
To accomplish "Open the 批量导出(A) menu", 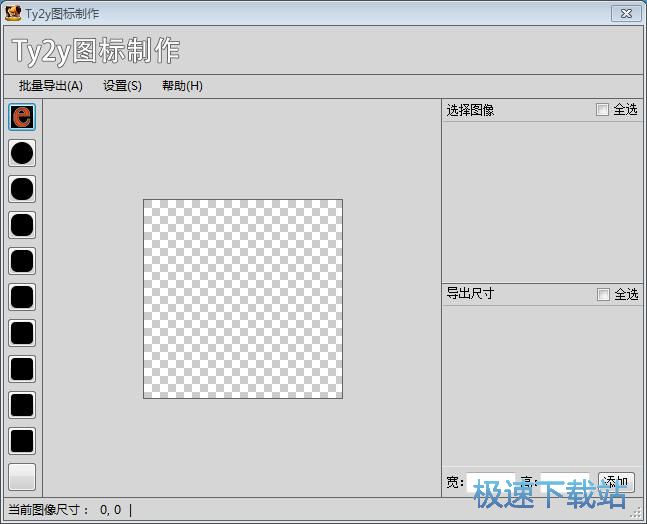I will 51,86.
